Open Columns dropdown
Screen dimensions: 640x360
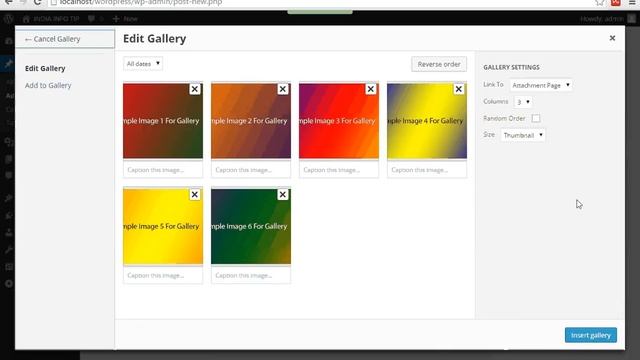(x=523, y=102)
